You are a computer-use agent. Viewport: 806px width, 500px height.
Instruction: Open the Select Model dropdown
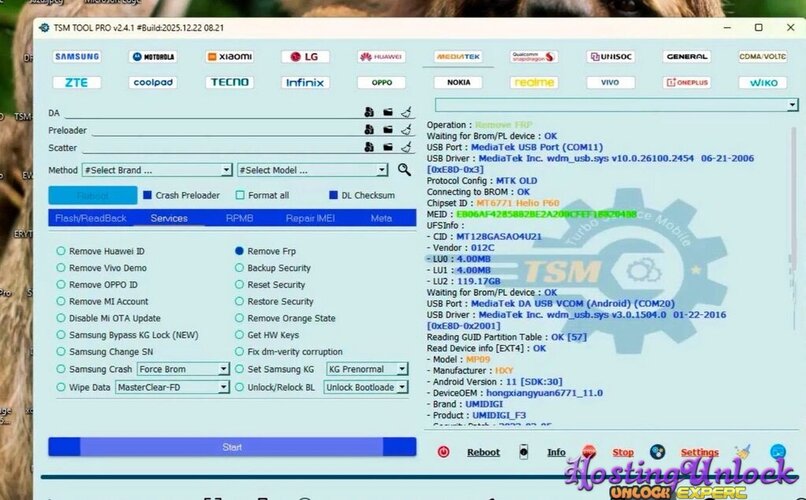(313, 170)
